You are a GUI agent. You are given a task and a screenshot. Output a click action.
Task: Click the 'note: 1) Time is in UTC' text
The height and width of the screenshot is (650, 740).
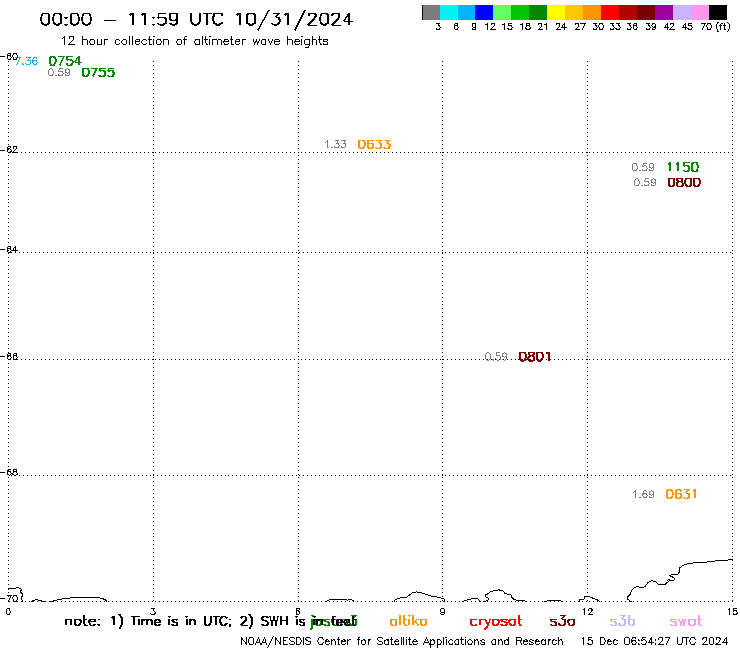click(x=148, y=621)
